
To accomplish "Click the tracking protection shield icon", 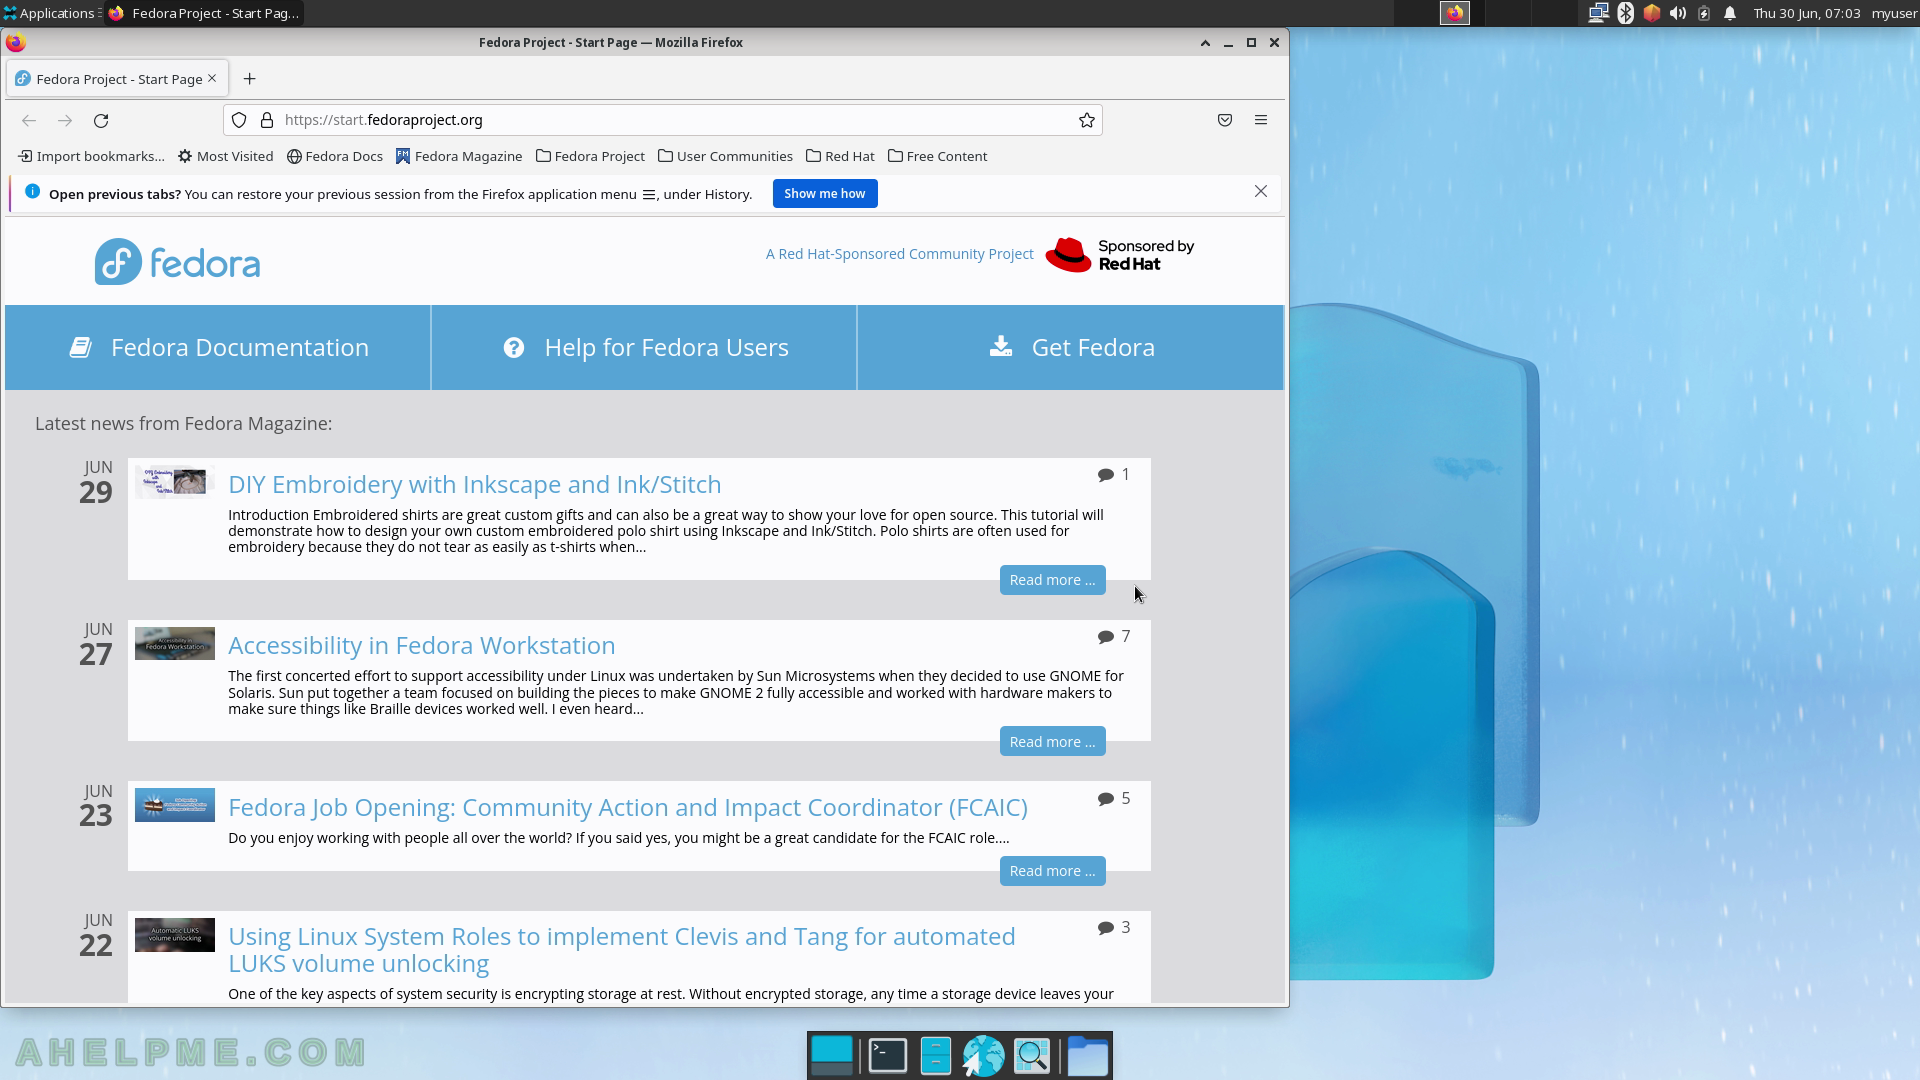I will point(239,120).
